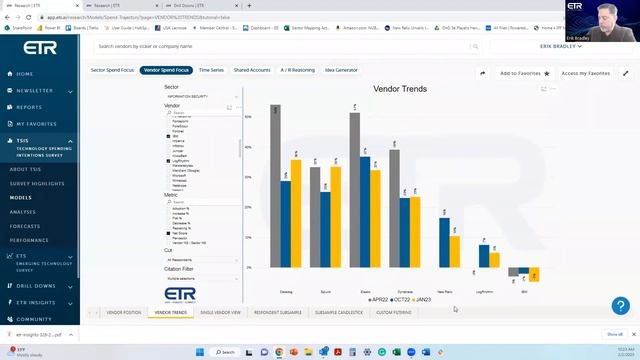The height and width of the screenshot is (360, 640).
Task: Open the Citation Filter dropdown
Action: 202,279
